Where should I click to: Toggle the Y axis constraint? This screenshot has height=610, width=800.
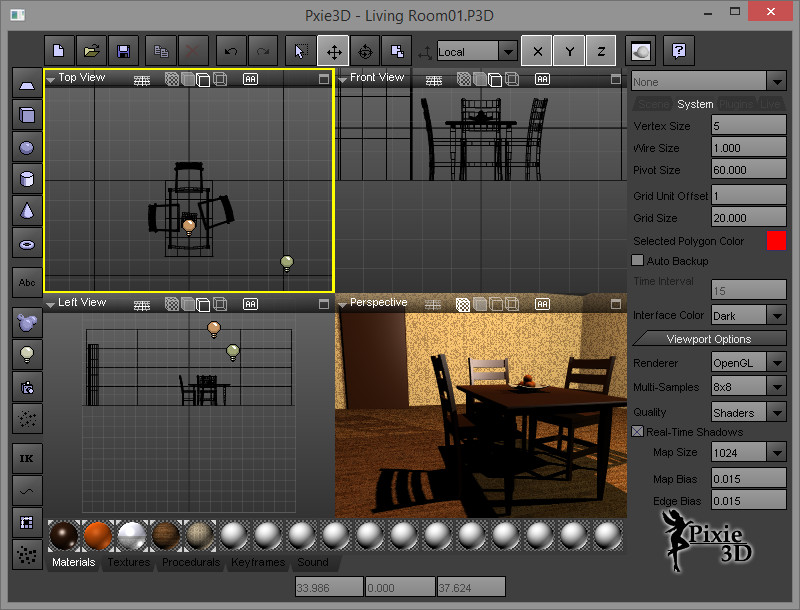pyautogui.click(x=569, y=51)
